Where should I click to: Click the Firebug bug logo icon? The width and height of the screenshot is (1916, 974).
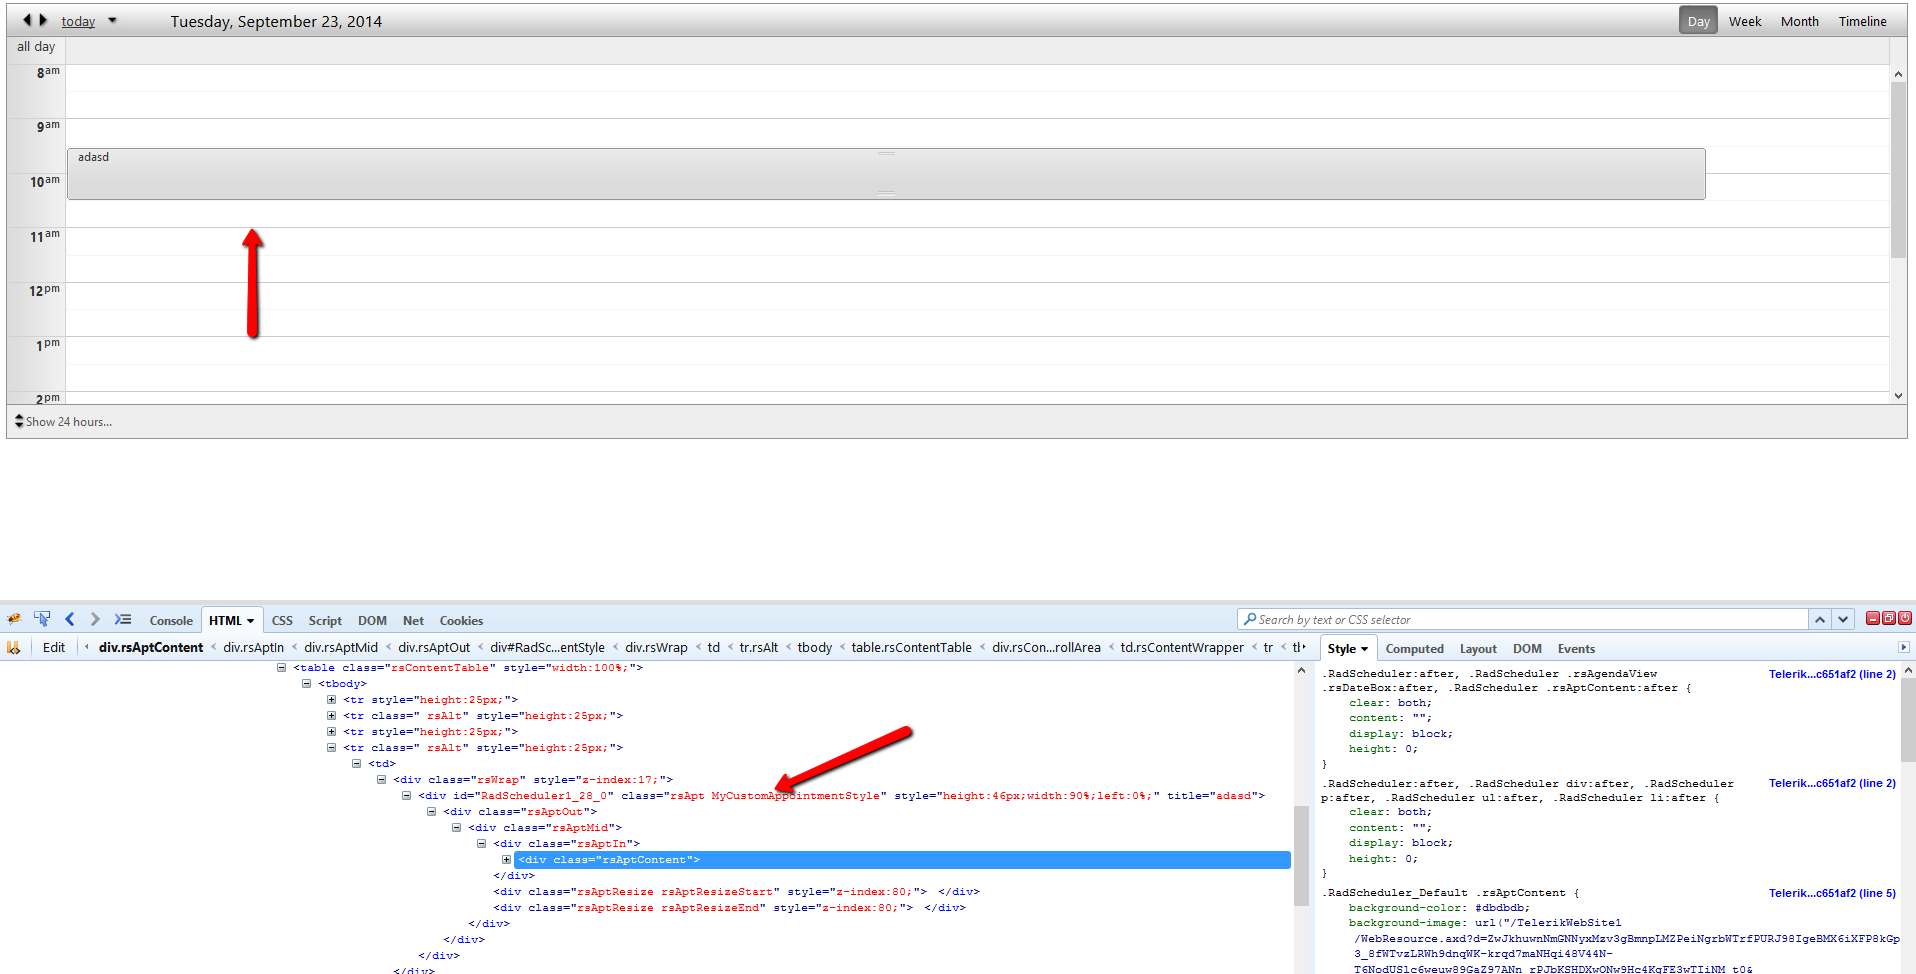[14, 619]
